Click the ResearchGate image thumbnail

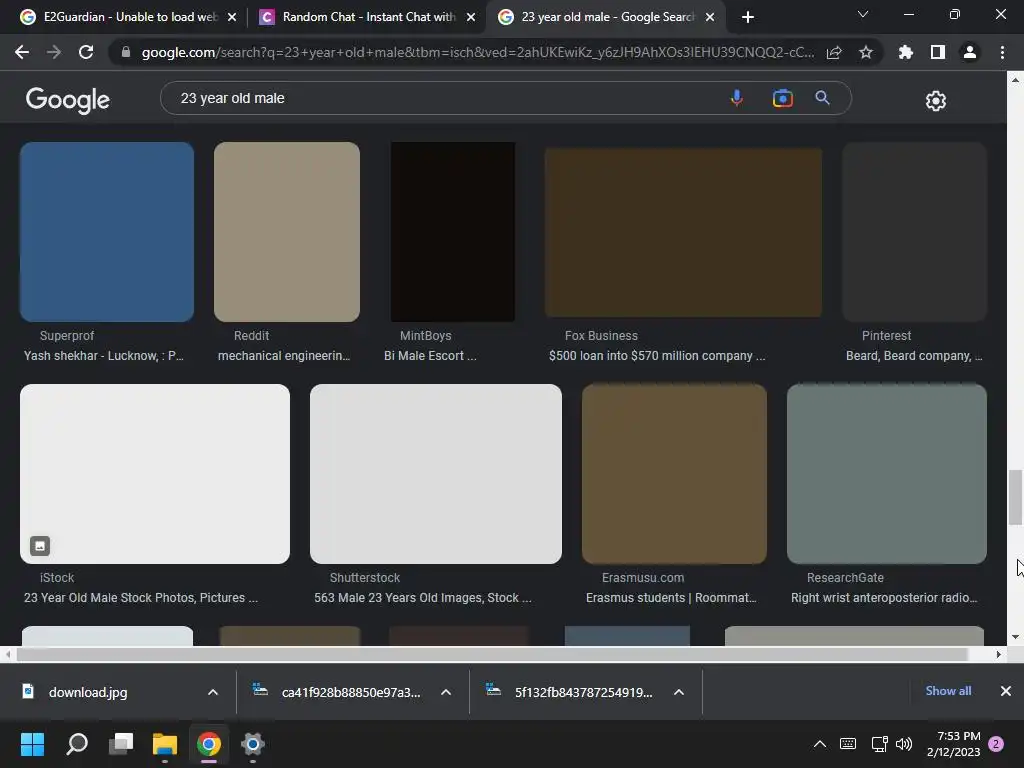pos(887,474)
